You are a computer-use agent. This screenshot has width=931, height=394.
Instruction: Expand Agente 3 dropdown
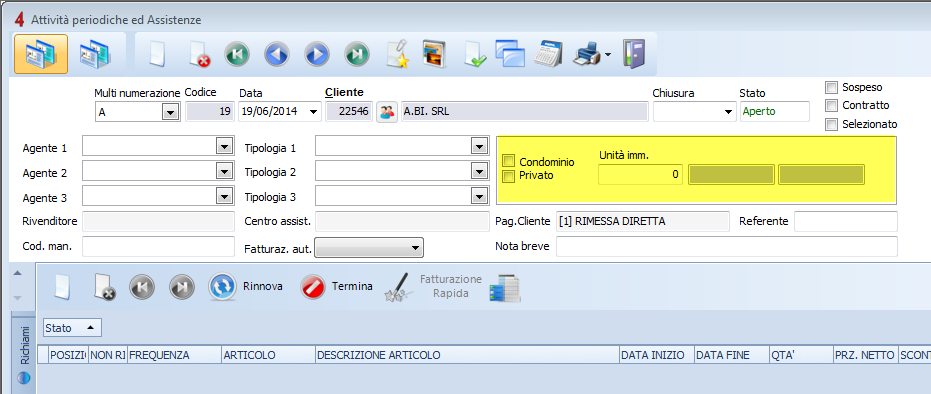point(224,196)
